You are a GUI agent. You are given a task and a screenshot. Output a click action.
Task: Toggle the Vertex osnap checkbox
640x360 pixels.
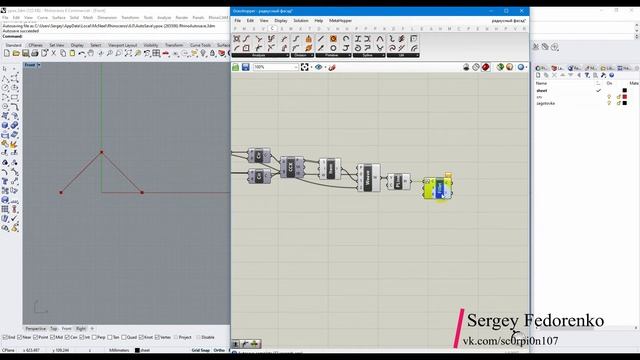click(x=158, y=338)
